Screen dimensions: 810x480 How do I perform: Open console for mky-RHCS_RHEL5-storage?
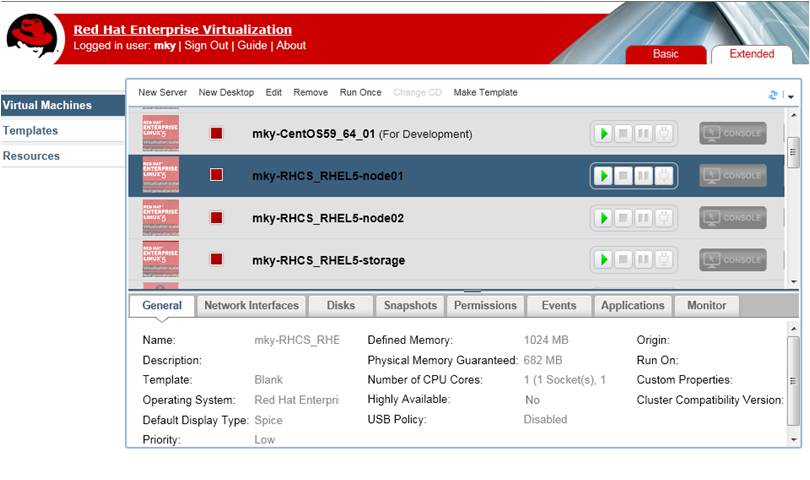[x=733, y=259]
